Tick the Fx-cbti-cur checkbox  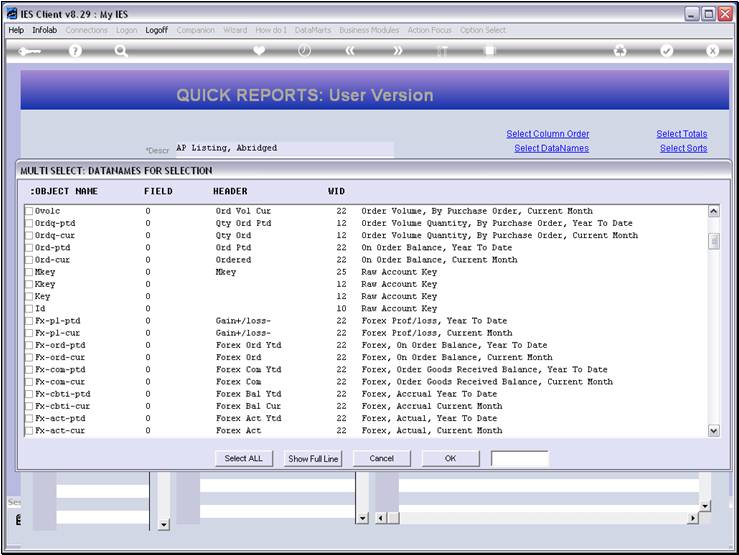(x=29, y=406)
